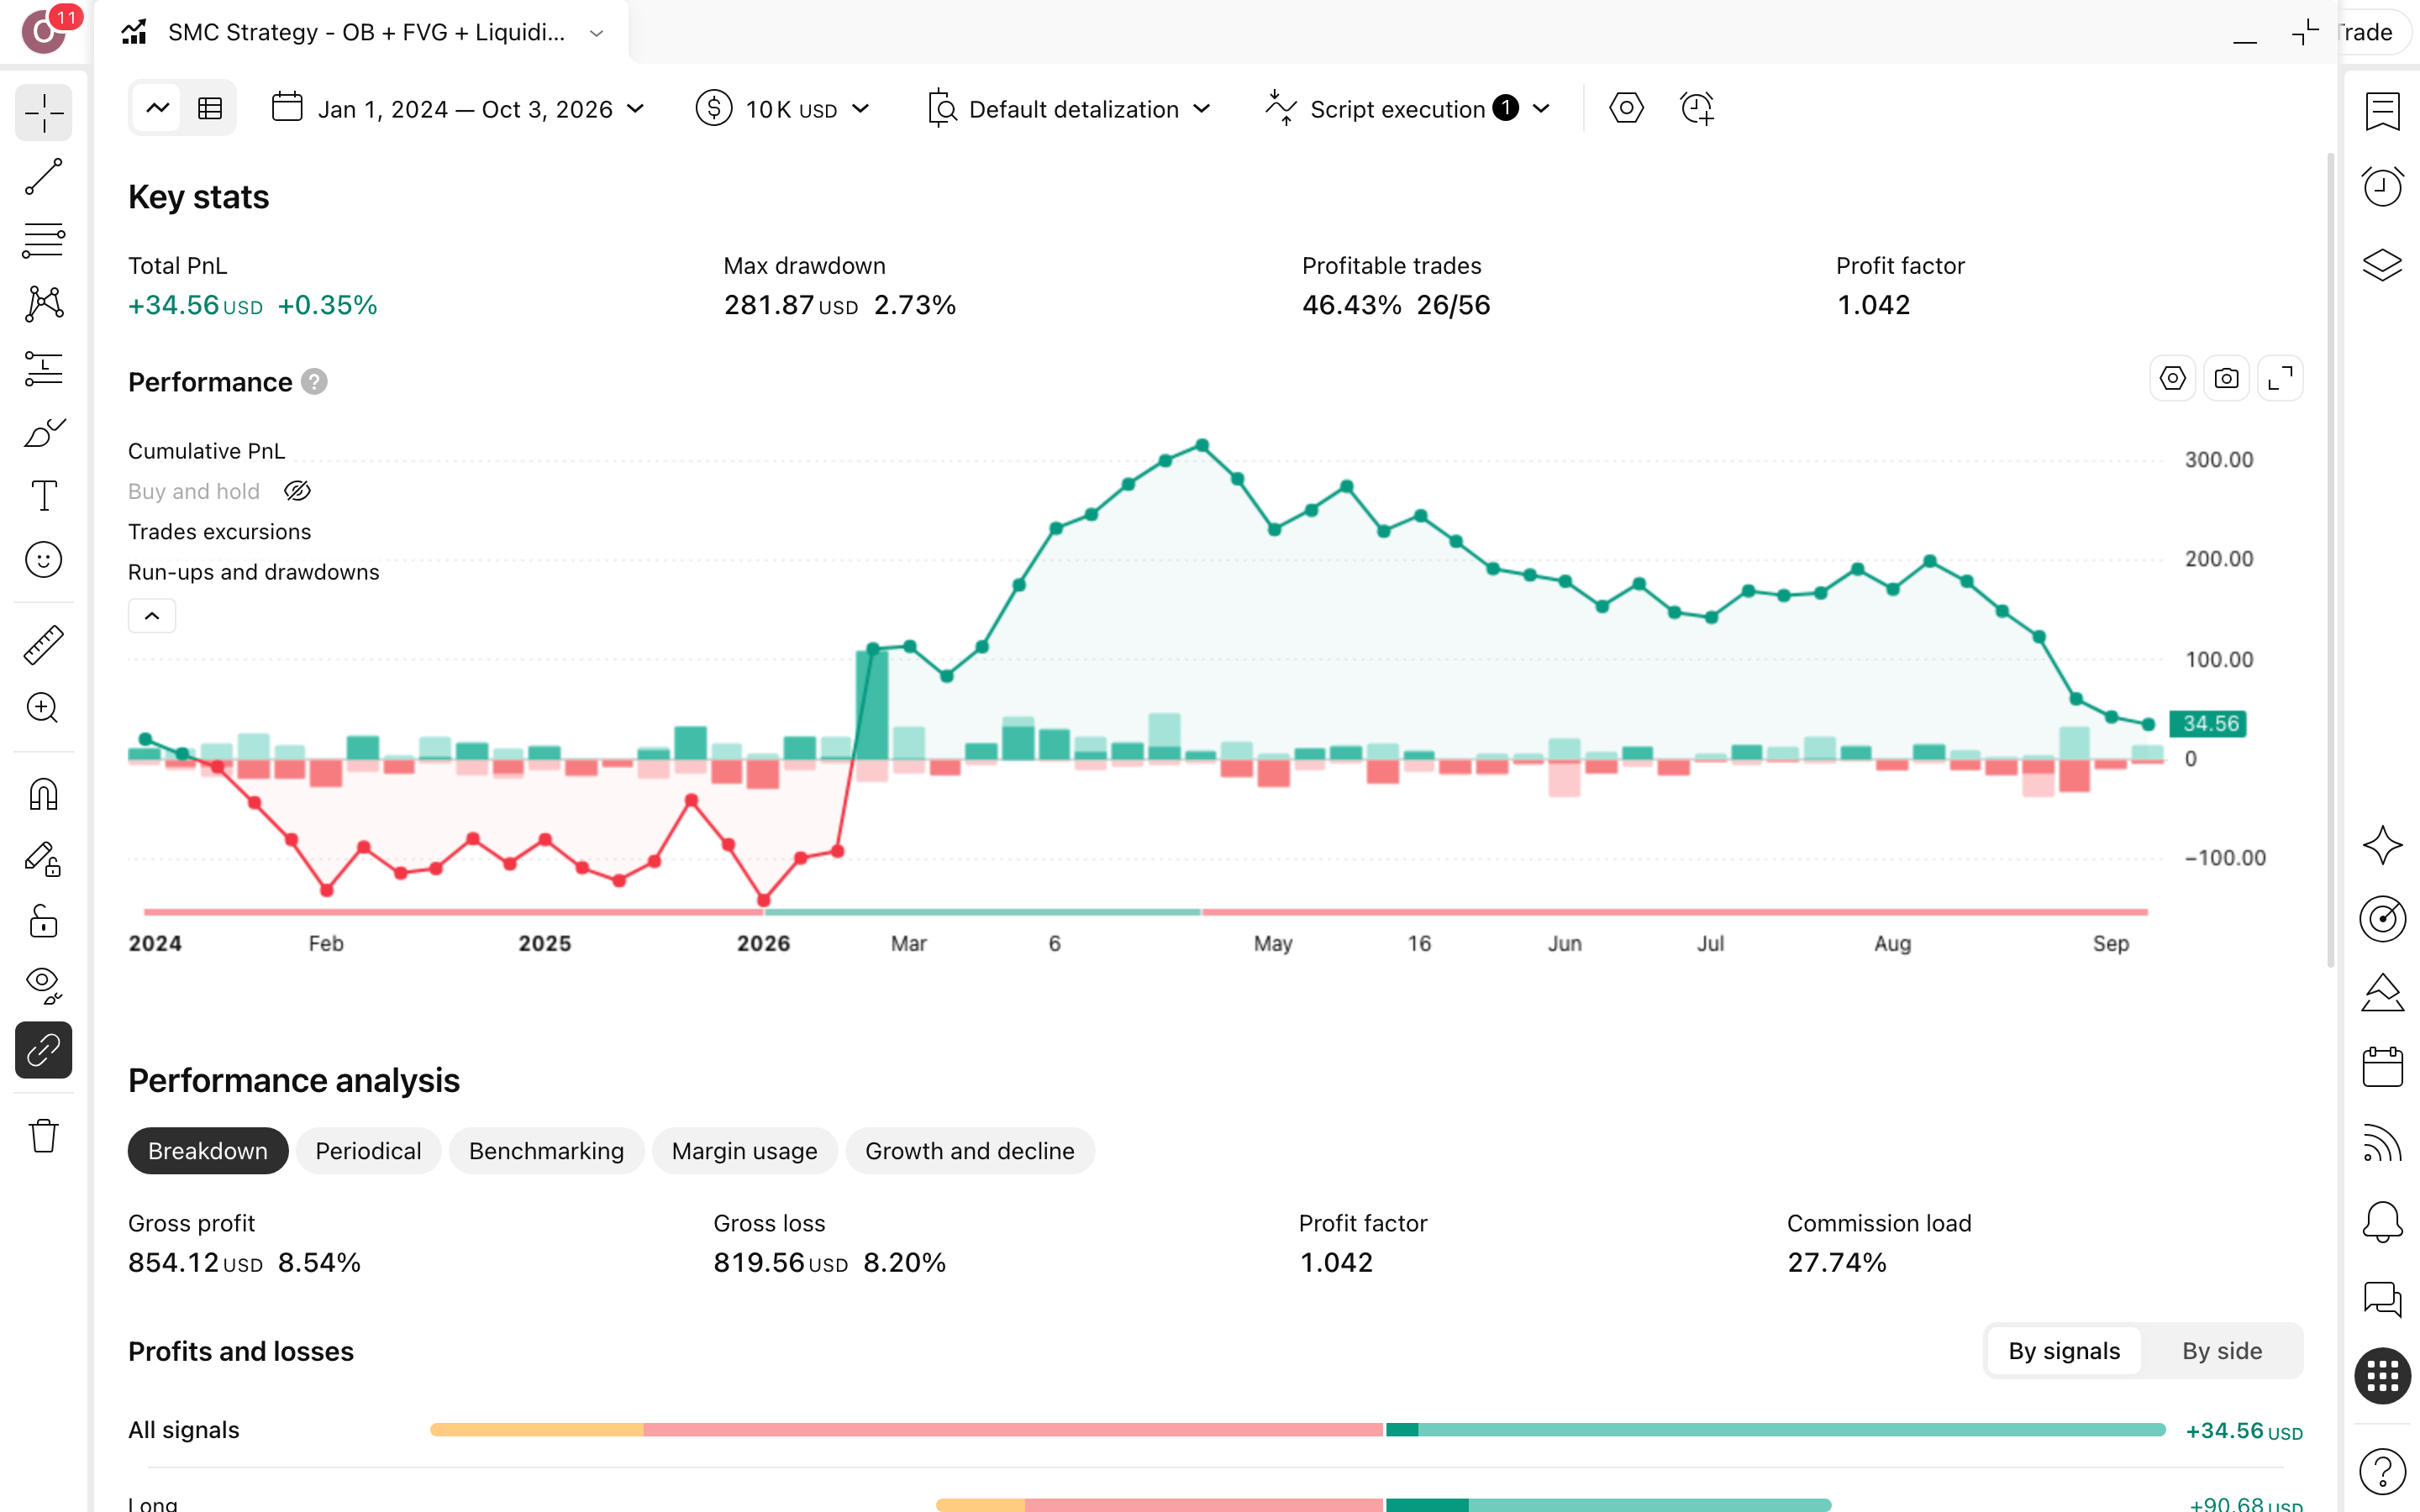
Task: Open the long position forecasting tools
Action: pyautogui.click(x=43, y=368)
